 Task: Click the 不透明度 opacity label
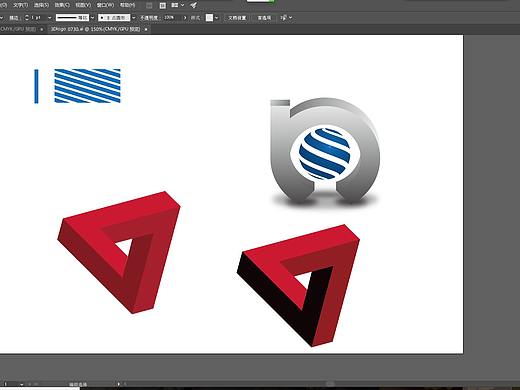149,18
